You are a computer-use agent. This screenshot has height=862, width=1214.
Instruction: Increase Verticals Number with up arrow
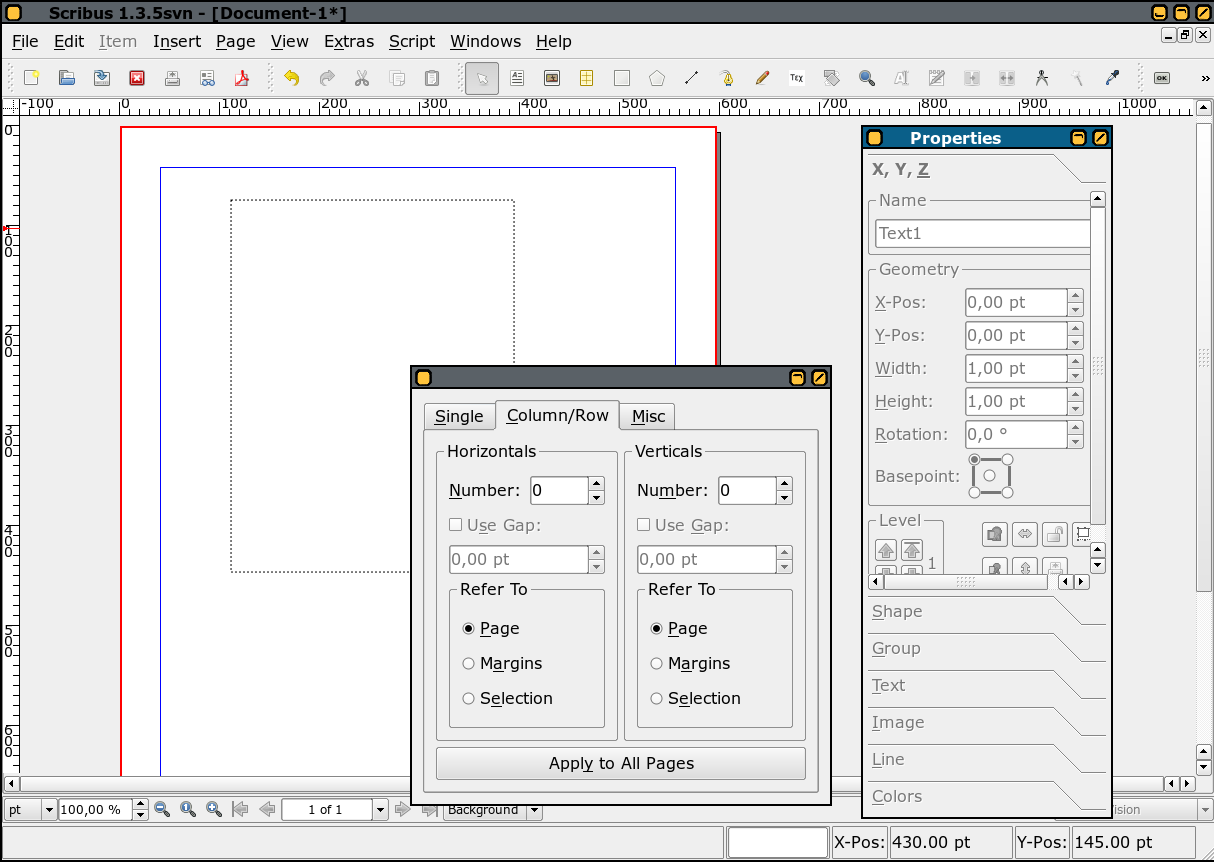click(x=785, y=484)
